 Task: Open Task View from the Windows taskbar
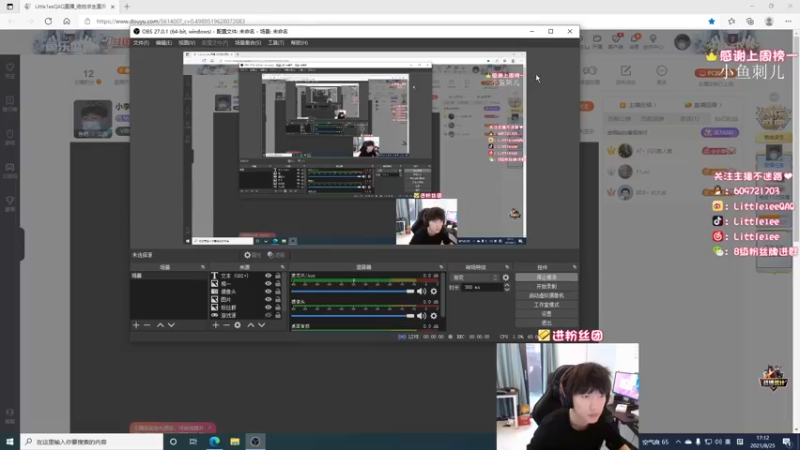[x=193, y=441]
